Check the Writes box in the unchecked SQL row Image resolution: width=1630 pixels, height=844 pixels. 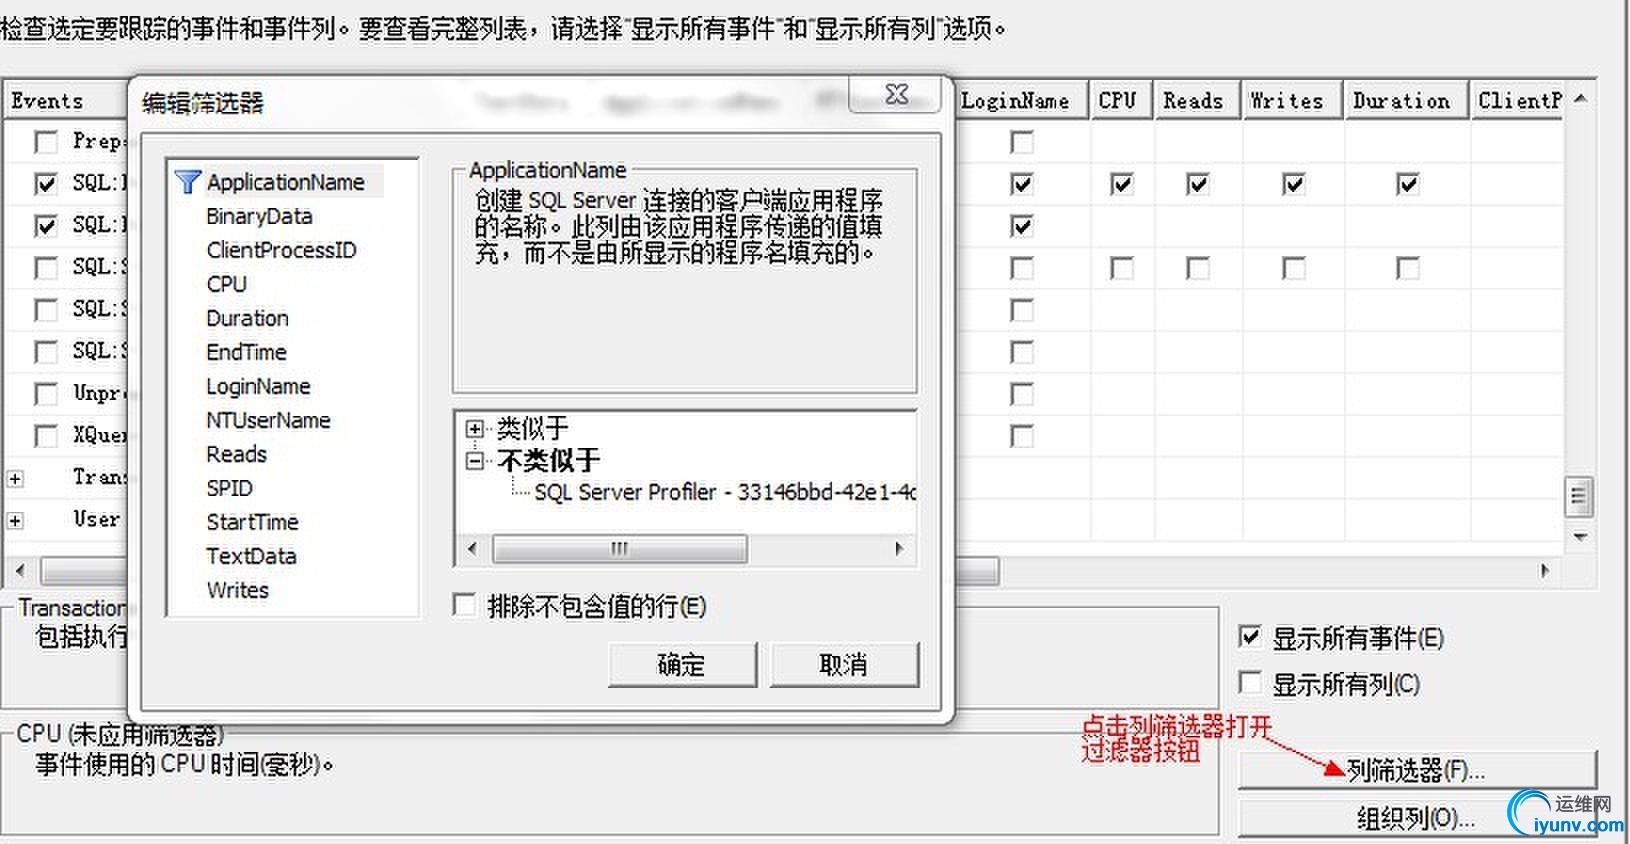coord(1294,268)
